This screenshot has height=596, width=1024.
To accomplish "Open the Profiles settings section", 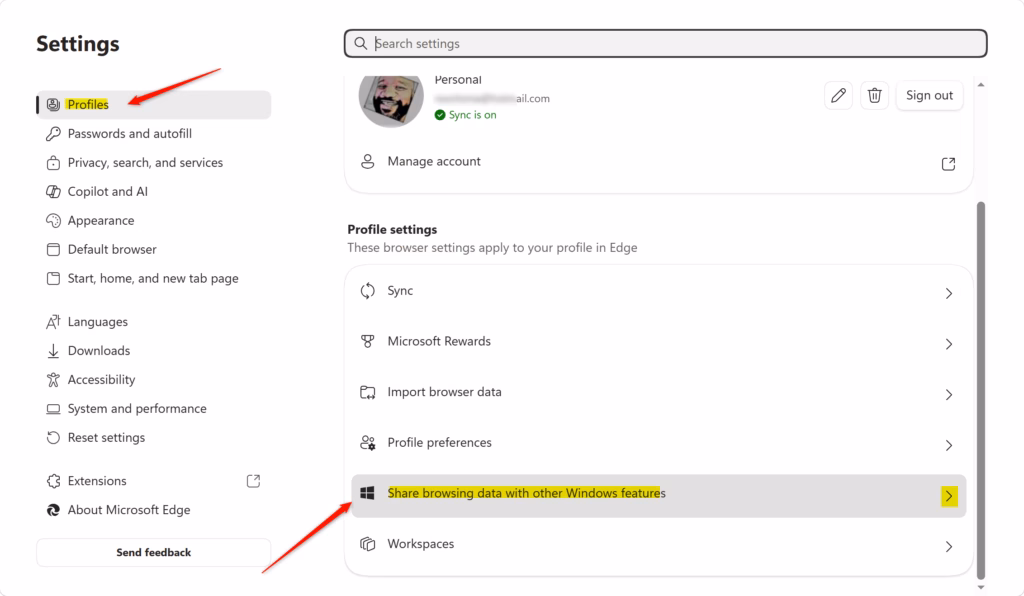I will [x=153, y=104].
